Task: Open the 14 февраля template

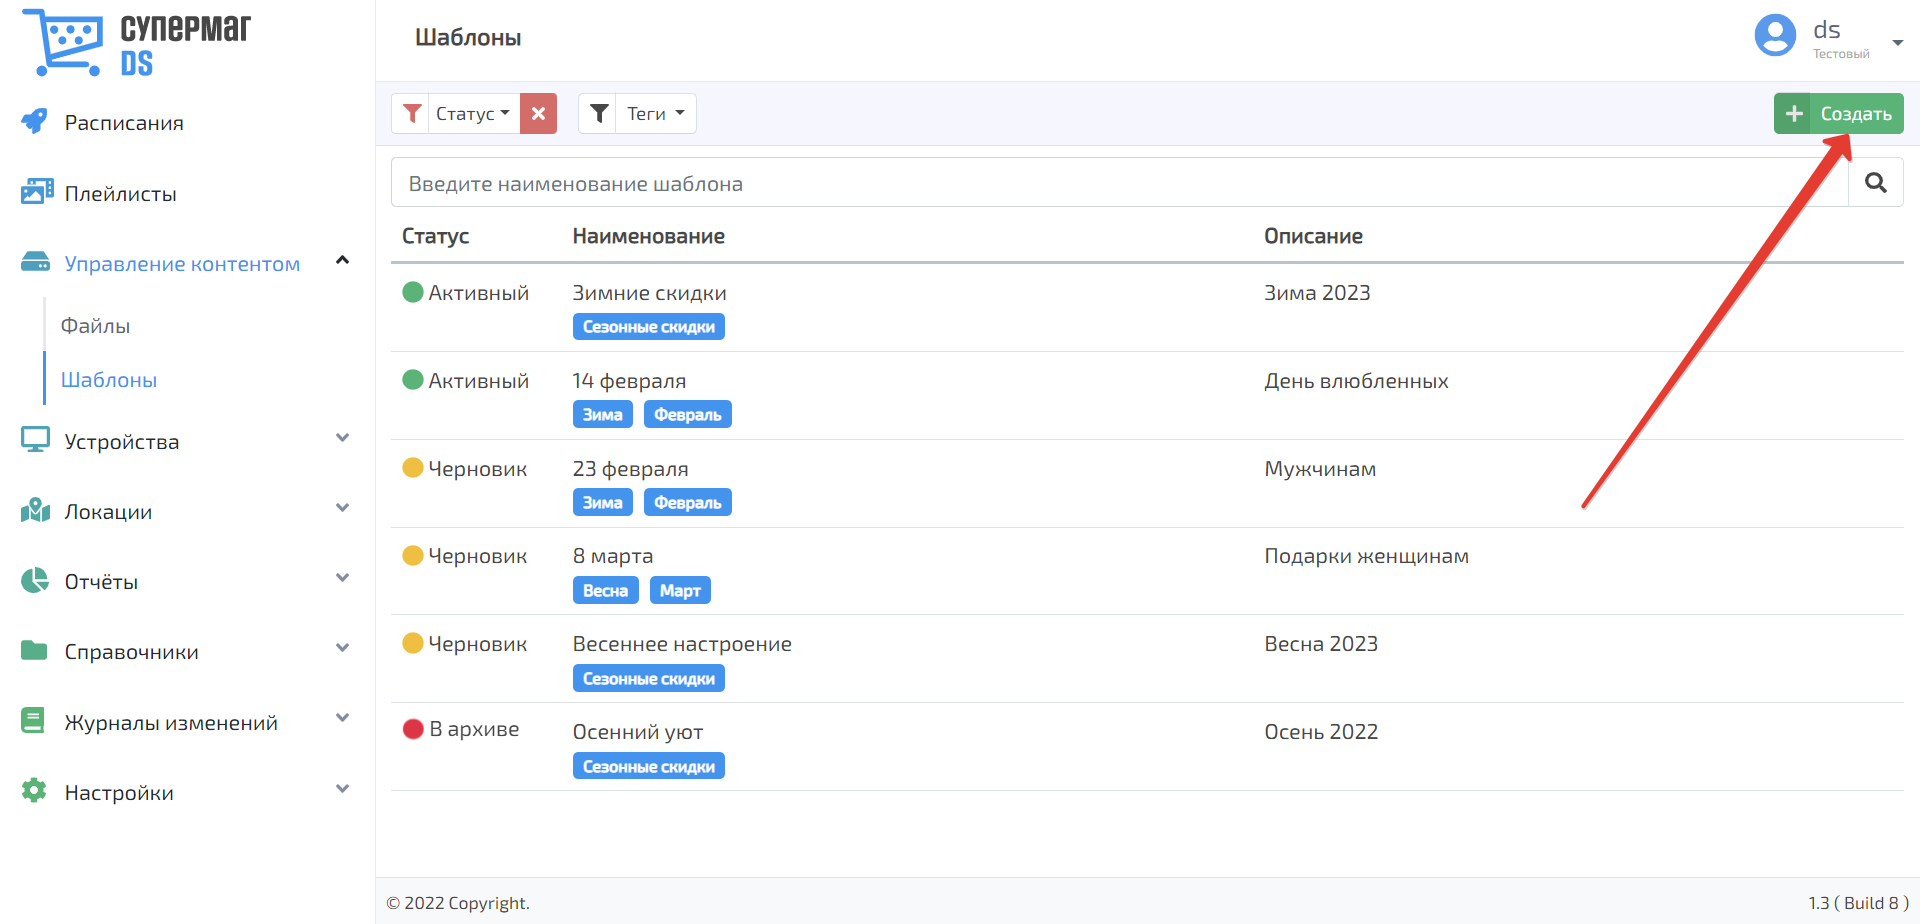Action: click(629, 381)
